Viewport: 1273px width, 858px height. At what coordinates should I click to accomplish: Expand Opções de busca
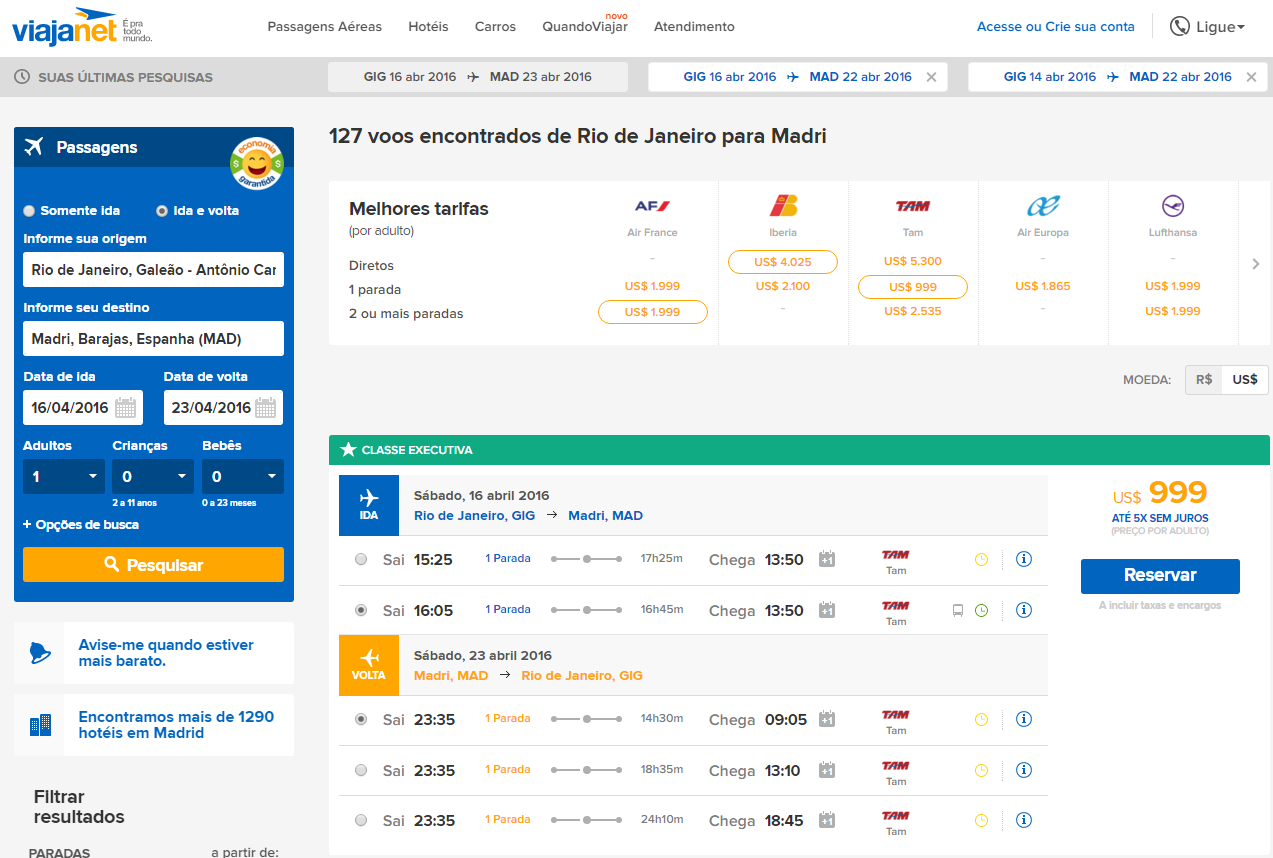pos(81,525)
